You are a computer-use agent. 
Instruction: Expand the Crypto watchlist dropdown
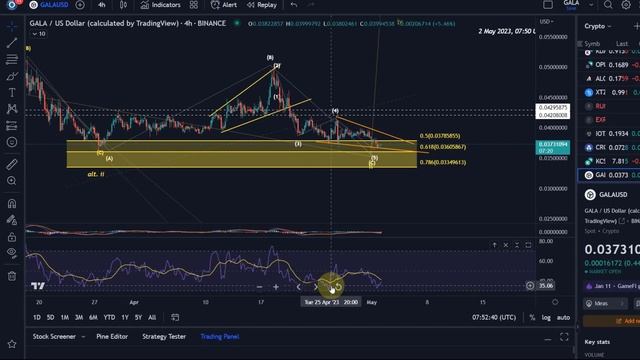pyautogui.click(x=598, y=26)
